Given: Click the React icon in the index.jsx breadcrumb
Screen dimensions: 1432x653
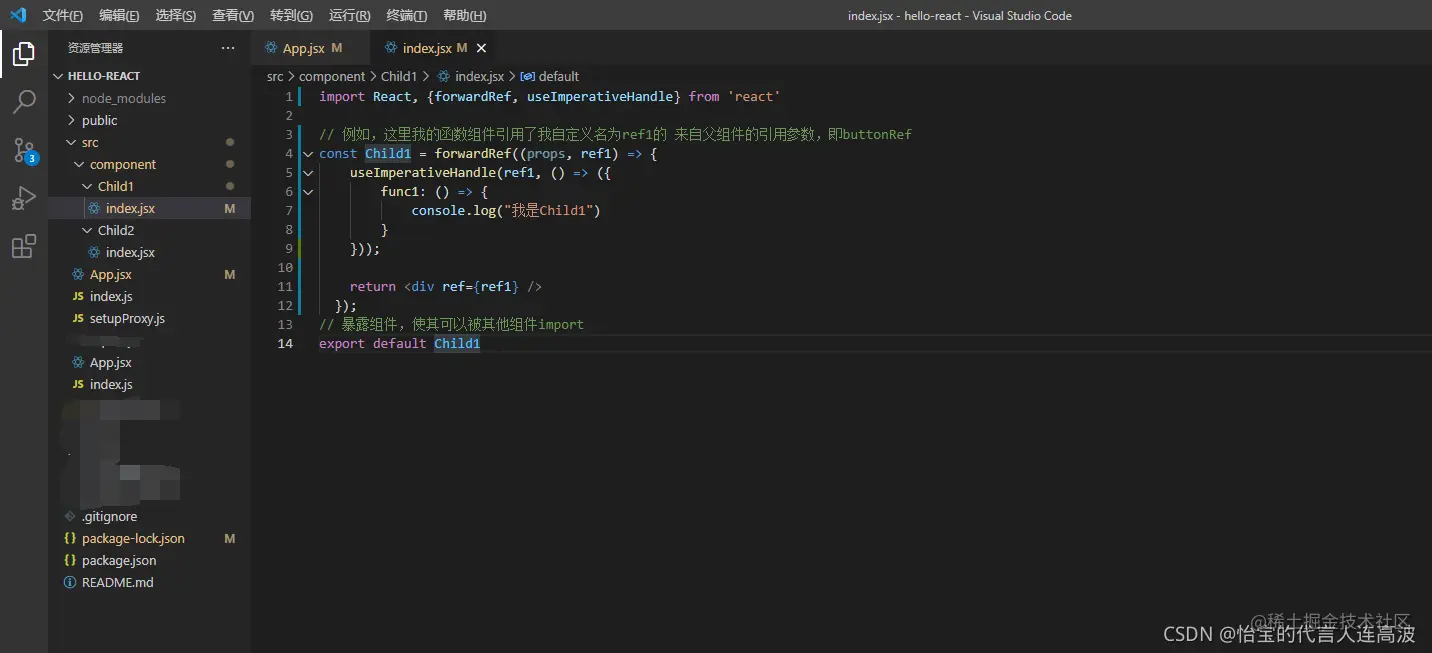Looking at the screenshot, I should click(444, 76).
